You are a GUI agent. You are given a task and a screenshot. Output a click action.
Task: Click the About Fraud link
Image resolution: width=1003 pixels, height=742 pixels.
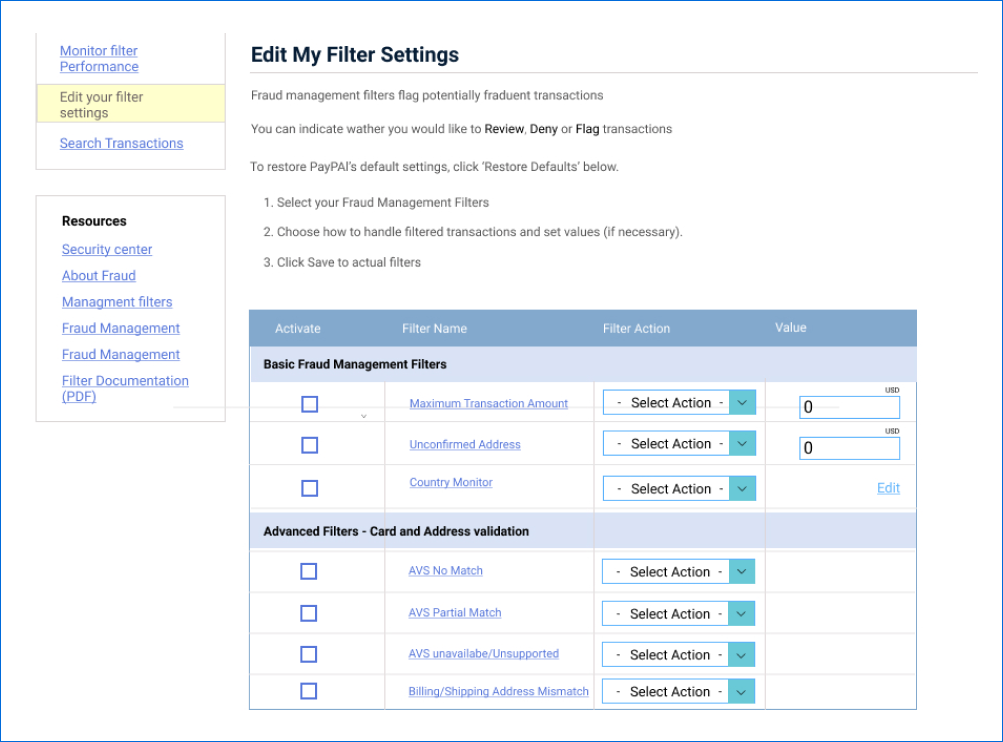(99, 276)
